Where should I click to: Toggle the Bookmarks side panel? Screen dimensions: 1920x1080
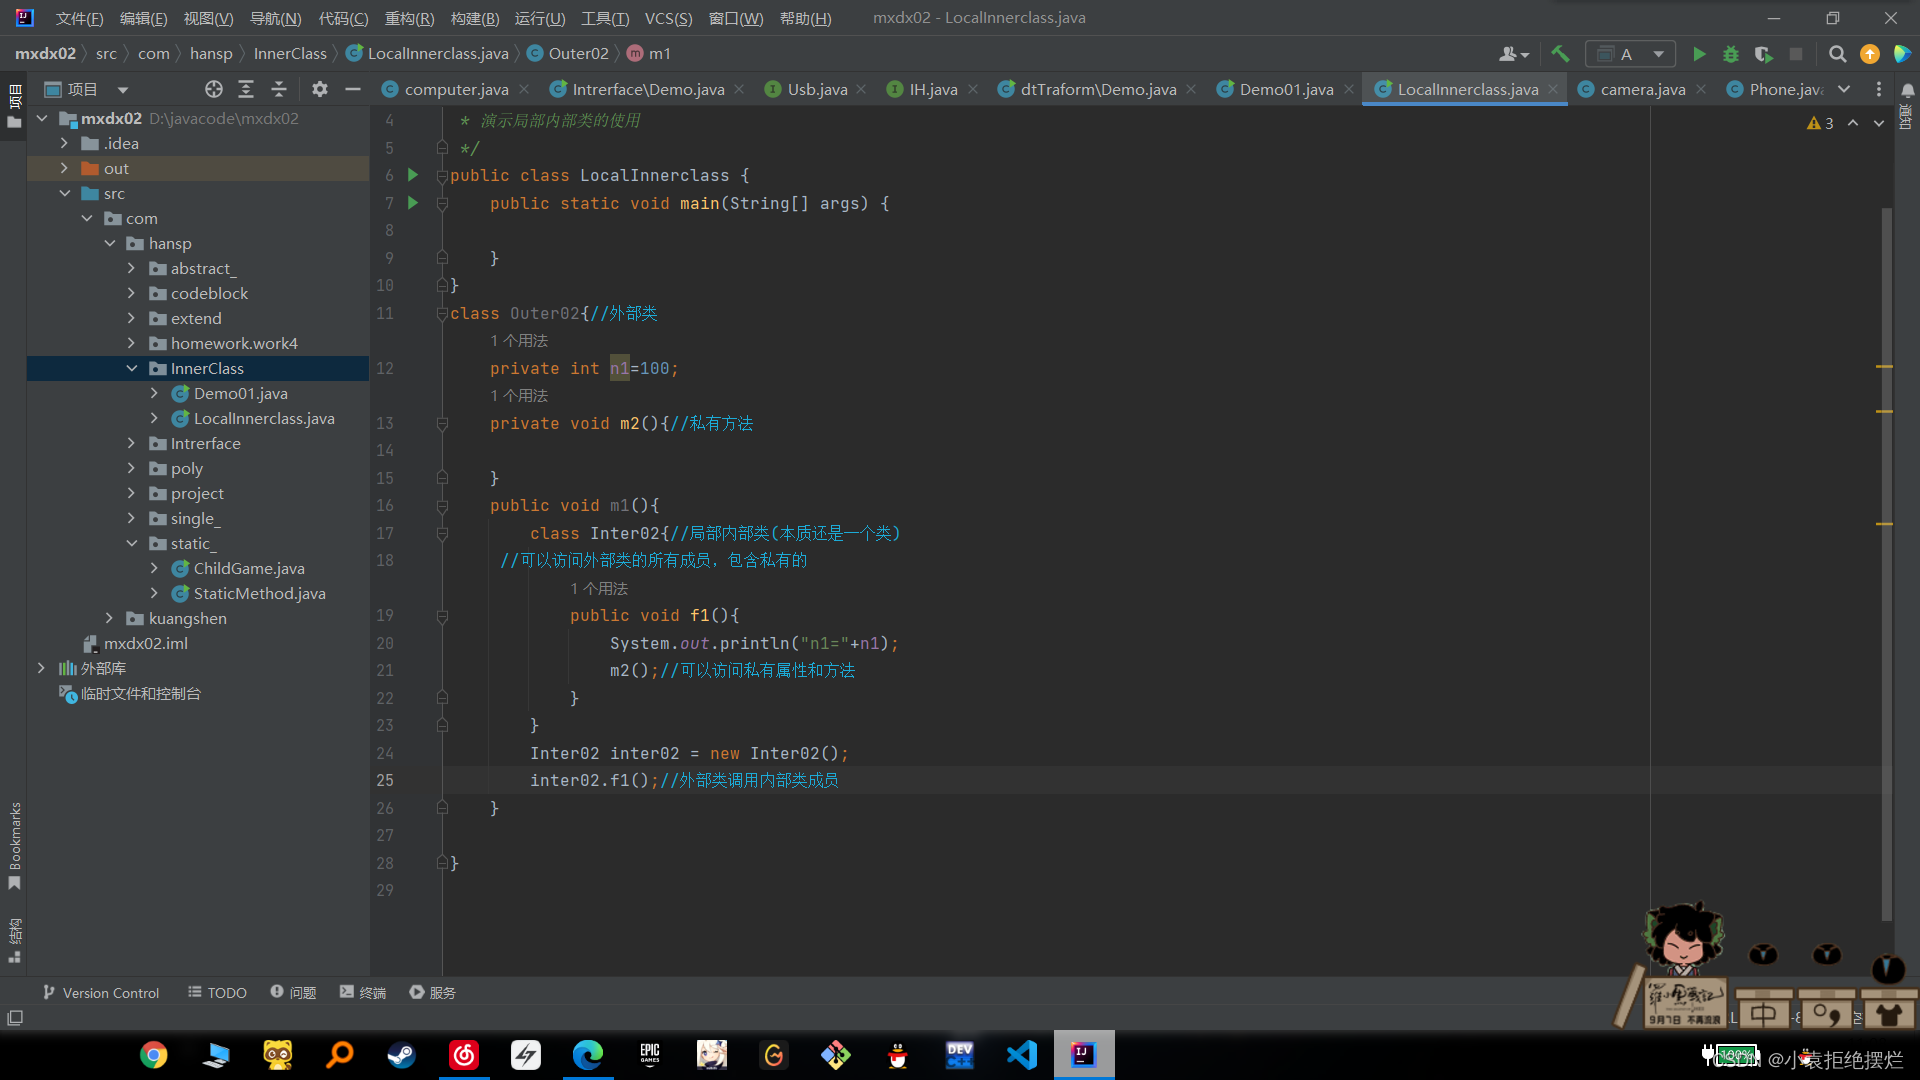[x=14, y=846]
